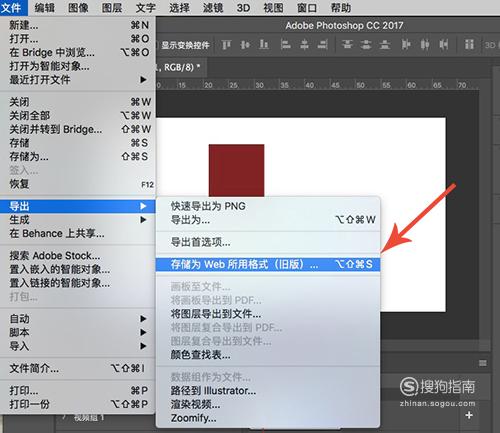
Task: Choose 打开为智能对象... menu item
Action: click(78, 66)
